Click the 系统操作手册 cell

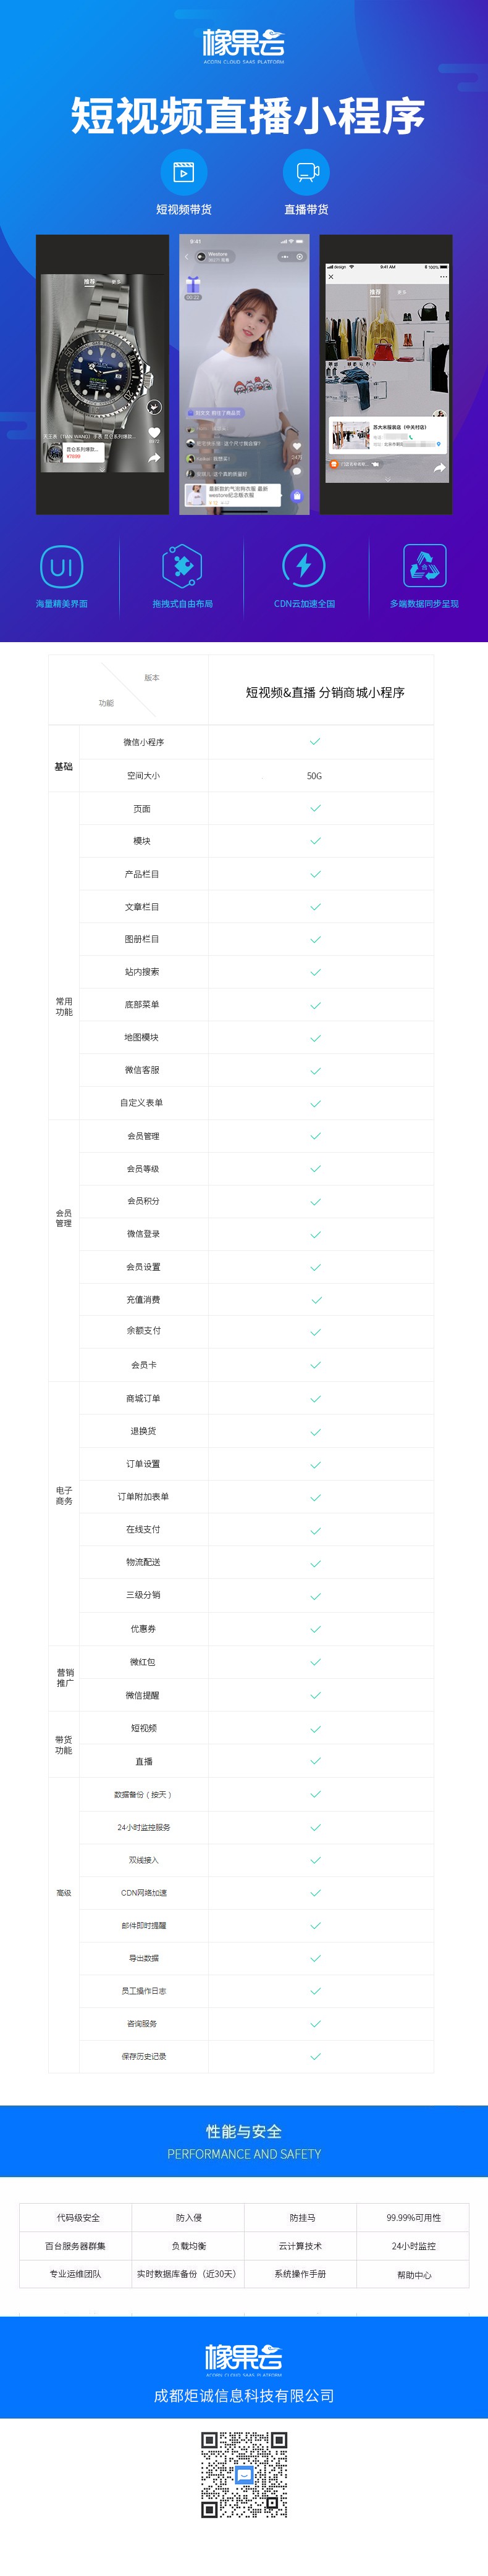tap(300, 2274)
